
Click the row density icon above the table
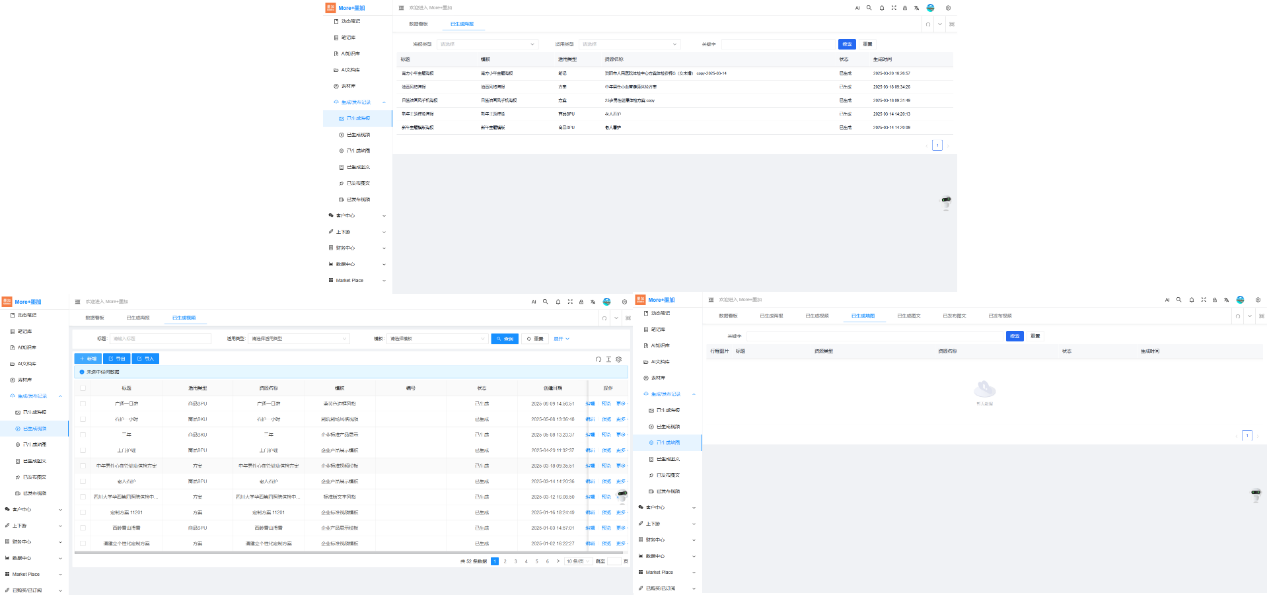608,358
